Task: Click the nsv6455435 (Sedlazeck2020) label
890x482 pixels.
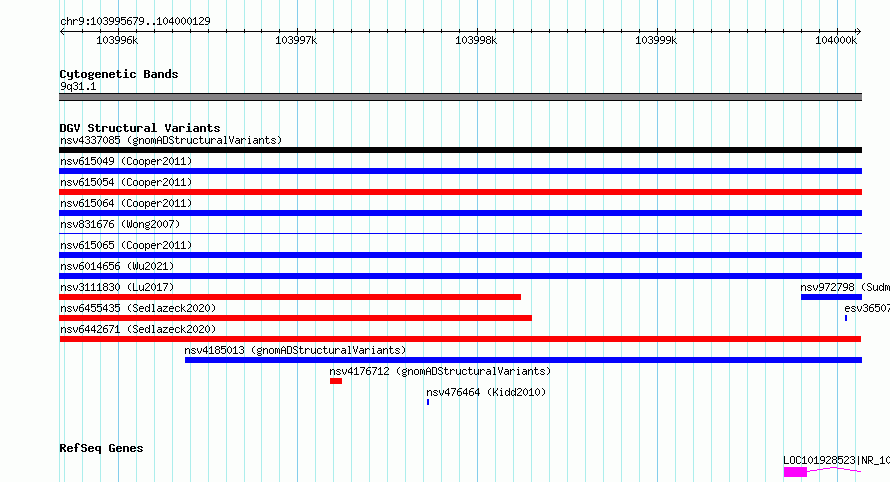Action: [138, 308]
